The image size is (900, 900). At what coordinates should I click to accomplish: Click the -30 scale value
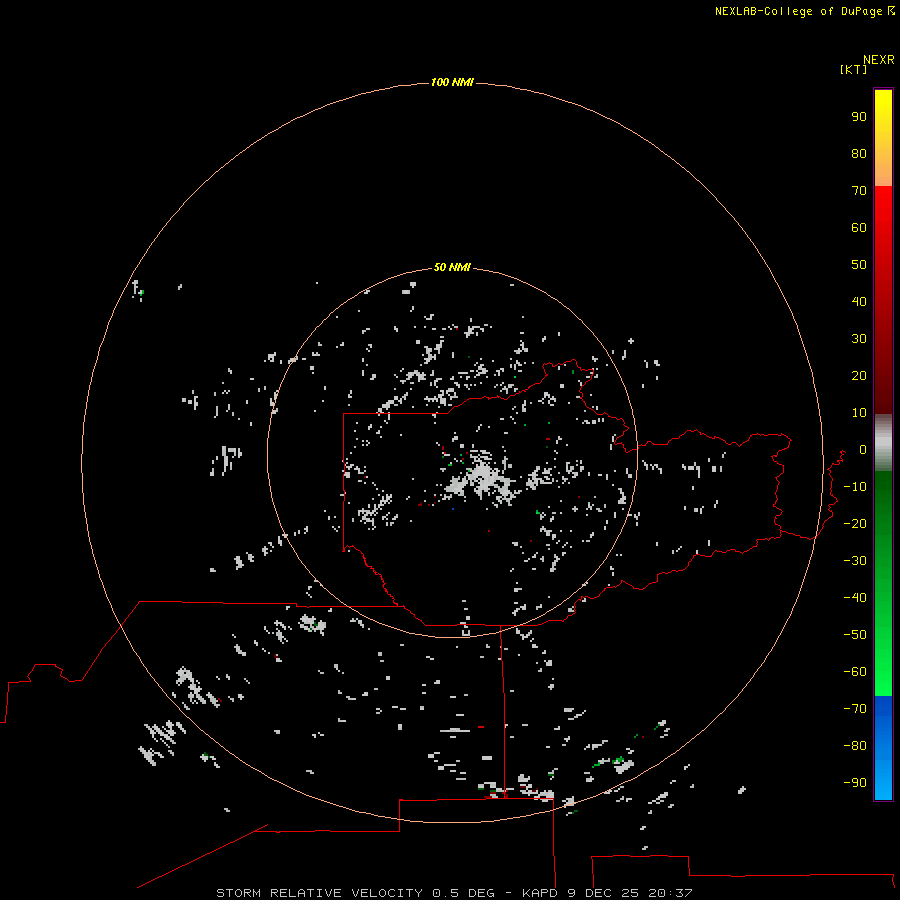(x=855, y=561)
